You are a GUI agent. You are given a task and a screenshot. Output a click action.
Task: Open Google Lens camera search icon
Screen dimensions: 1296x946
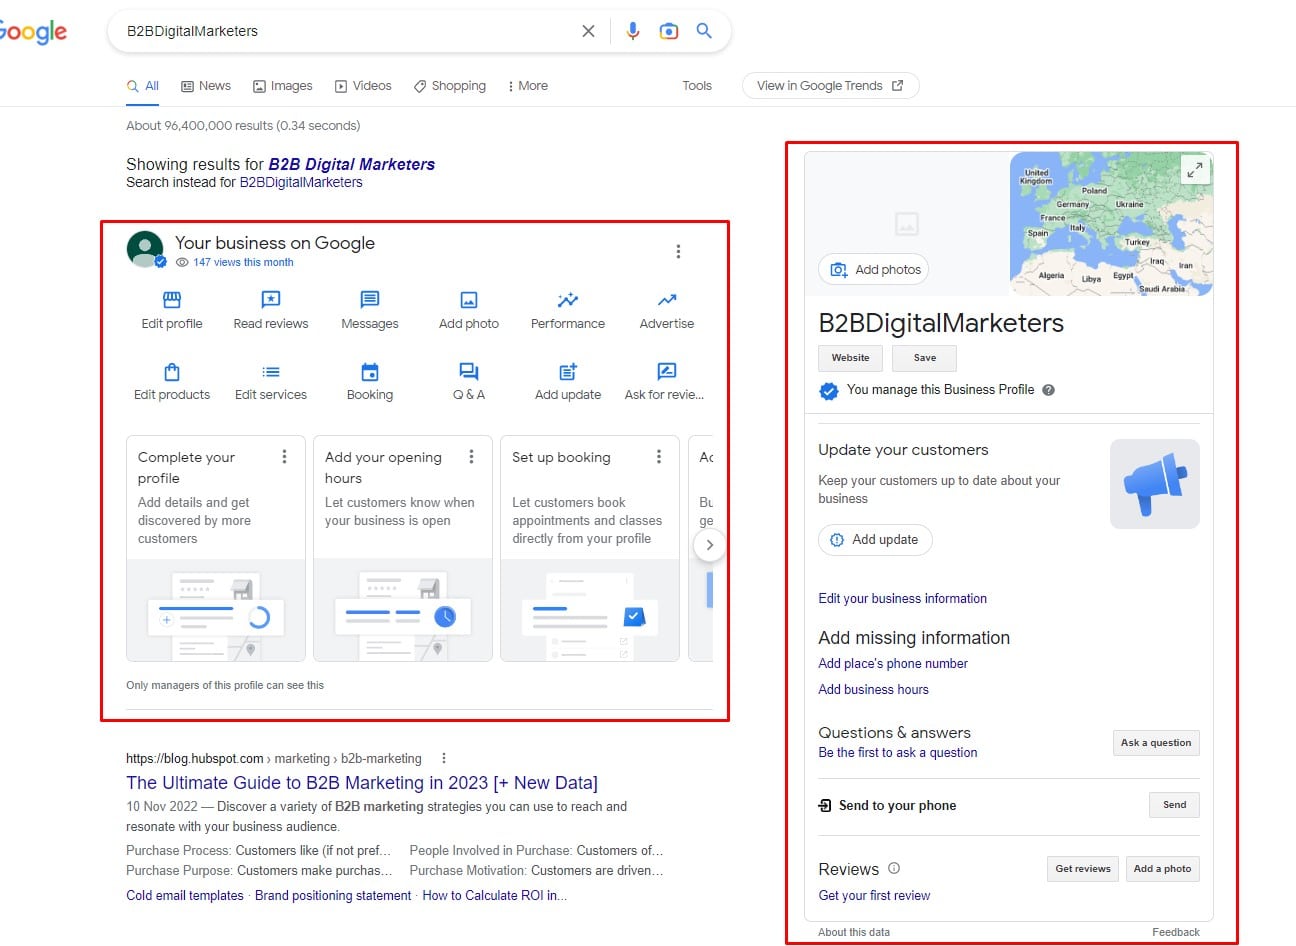669,31
